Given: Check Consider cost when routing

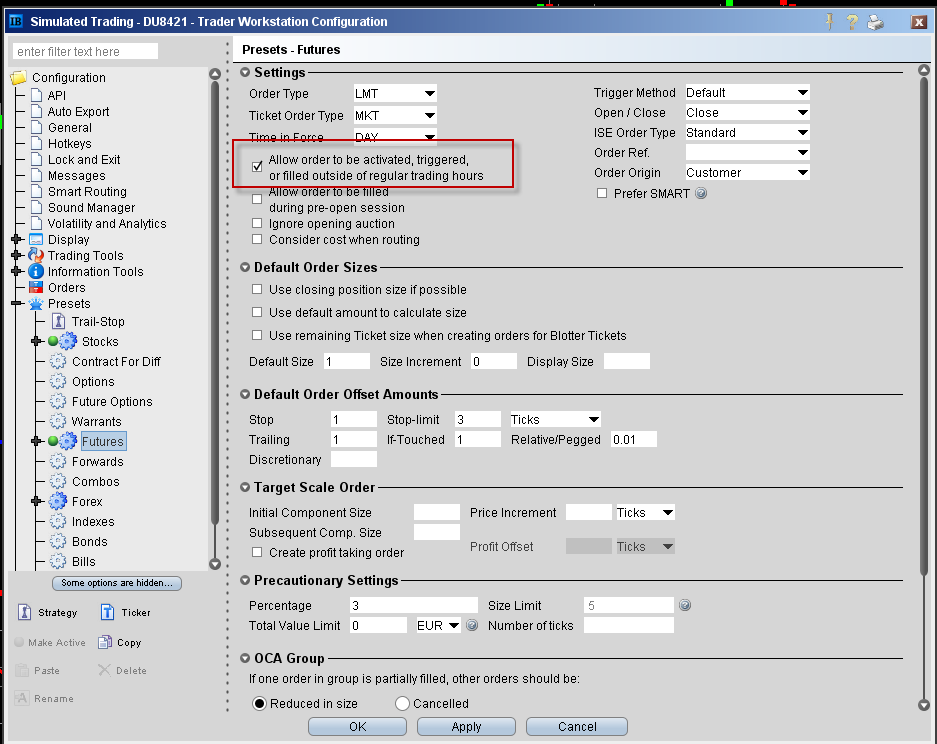Looking at the screenshot, I should (x=257, y=239).
